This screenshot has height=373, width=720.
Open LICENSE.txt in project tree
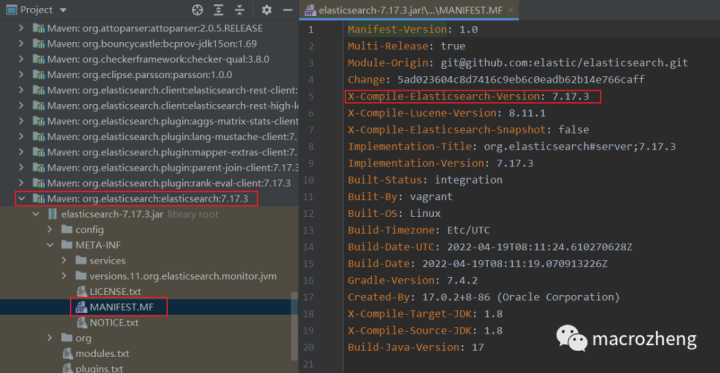115,292
